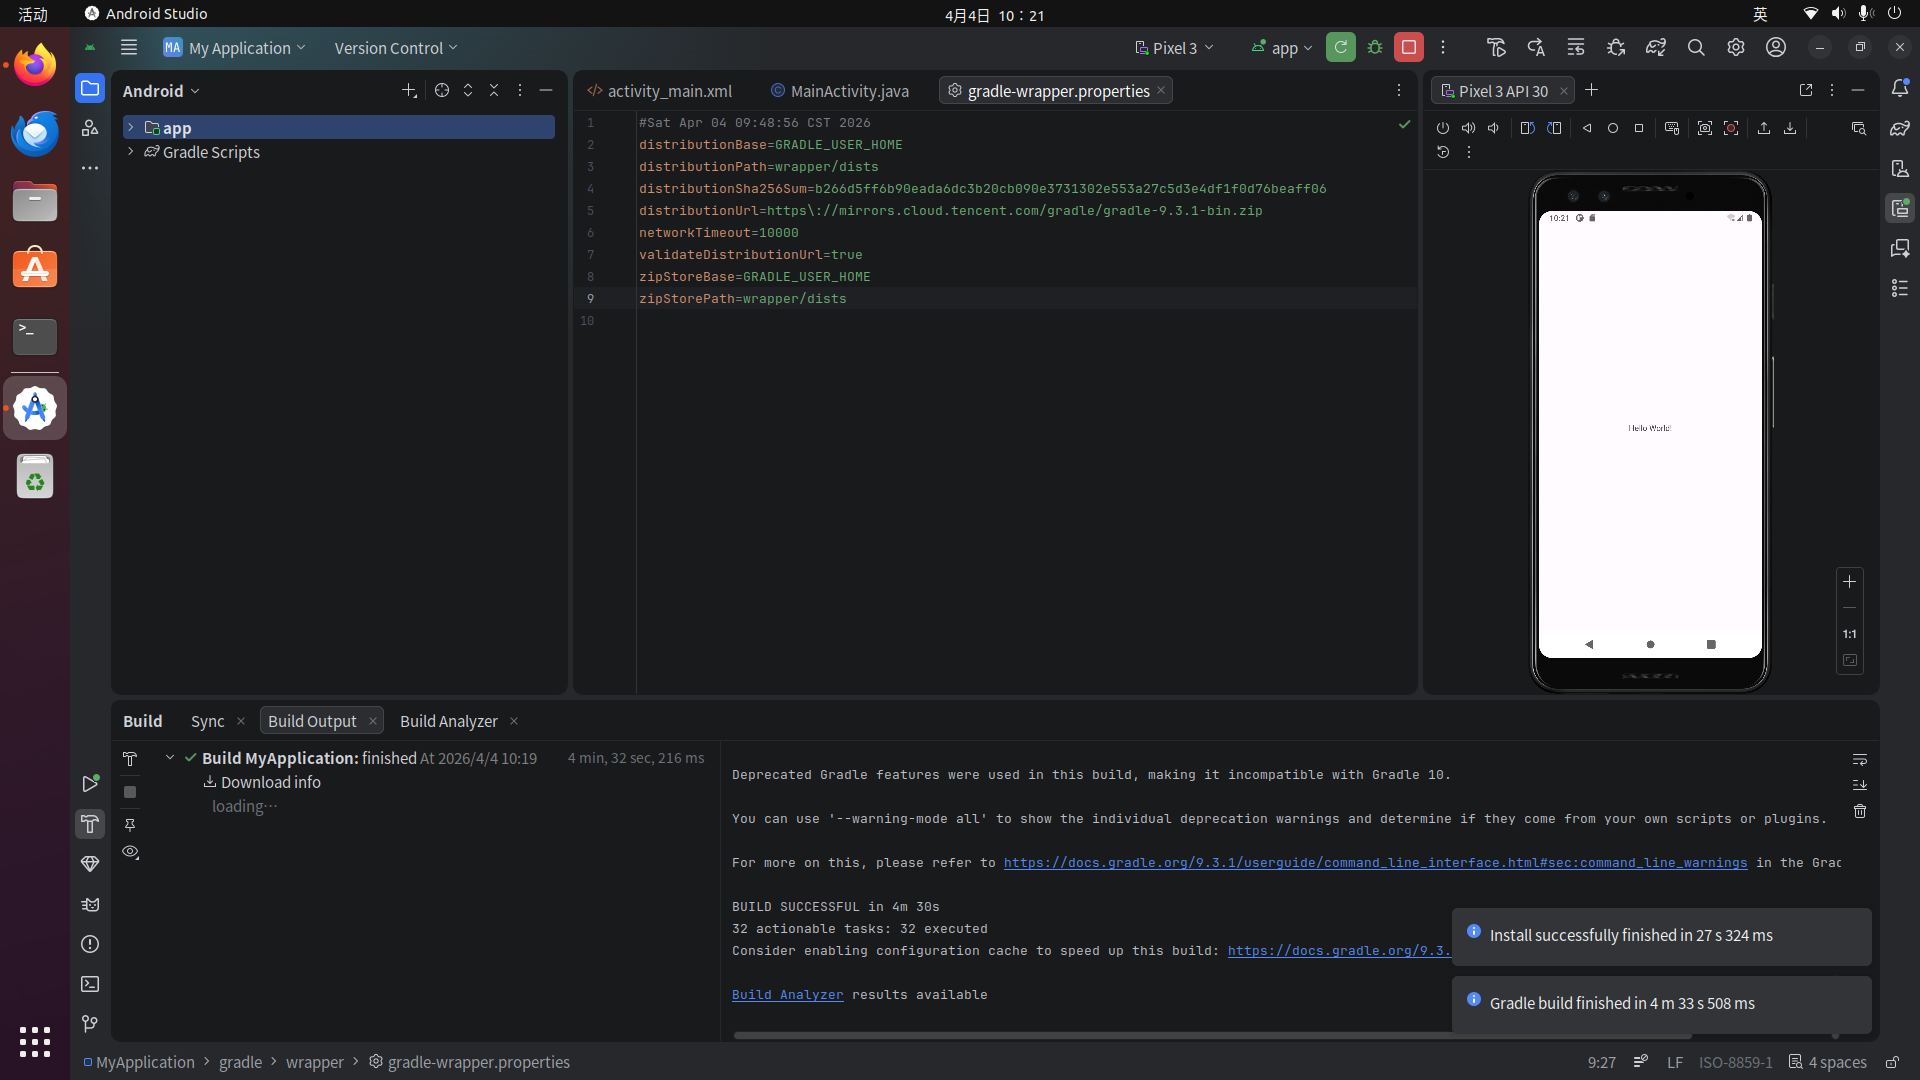Toggle soft-wrap in the build output
The width and height of the screenshot is (1920, 1080).
[1859, 760]
